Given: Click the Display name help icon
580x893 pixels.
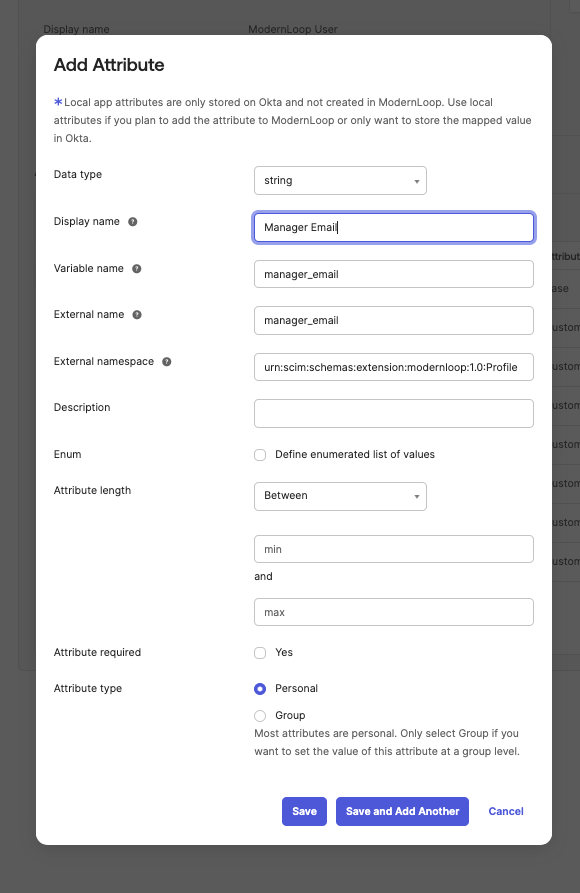Looking at the screenshot, I should click(133, 222).
